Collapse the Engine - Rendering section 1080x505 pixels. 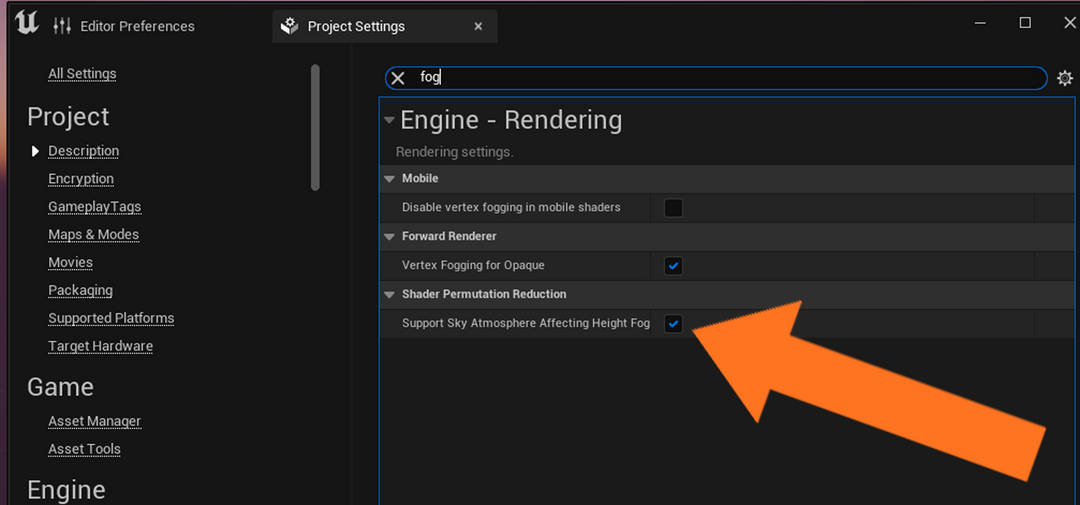click(x=389, y=121)
